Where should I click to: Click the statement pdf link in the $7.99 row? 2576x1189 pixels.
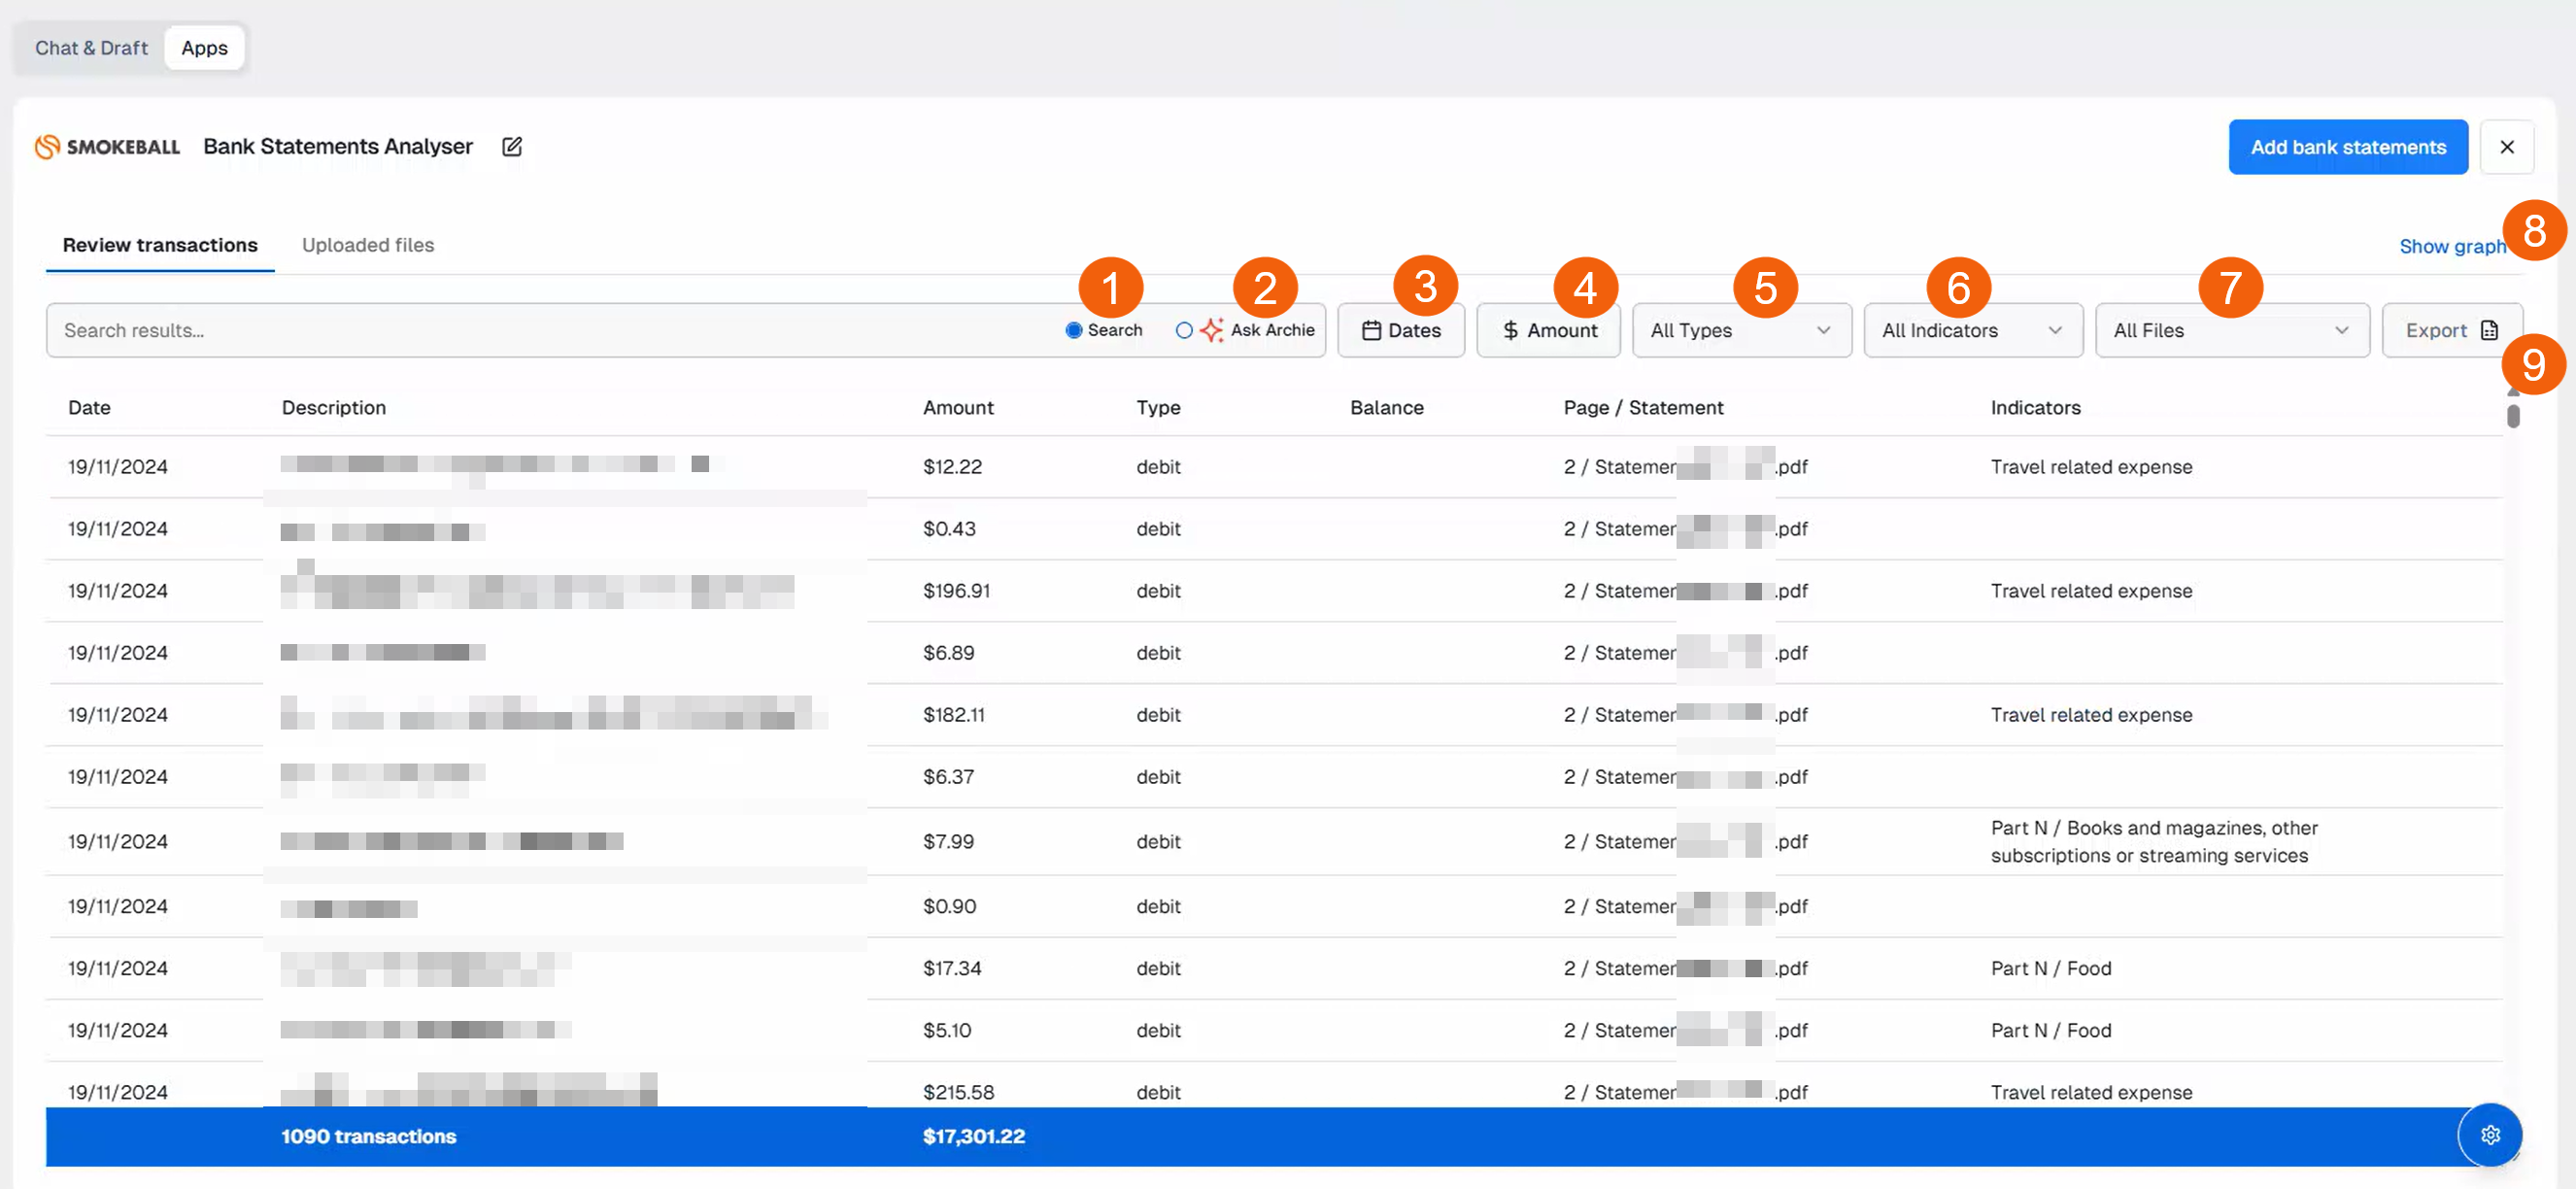[x=1686, y=842]
